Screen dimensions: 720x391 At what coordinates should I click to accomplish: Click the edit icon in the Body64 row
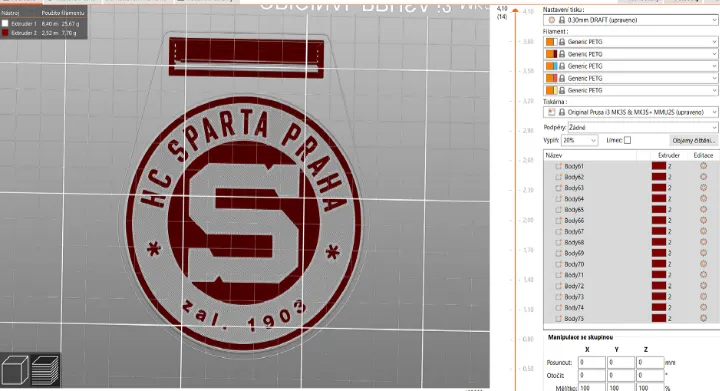pyautogui.click(x=703, y=198)
